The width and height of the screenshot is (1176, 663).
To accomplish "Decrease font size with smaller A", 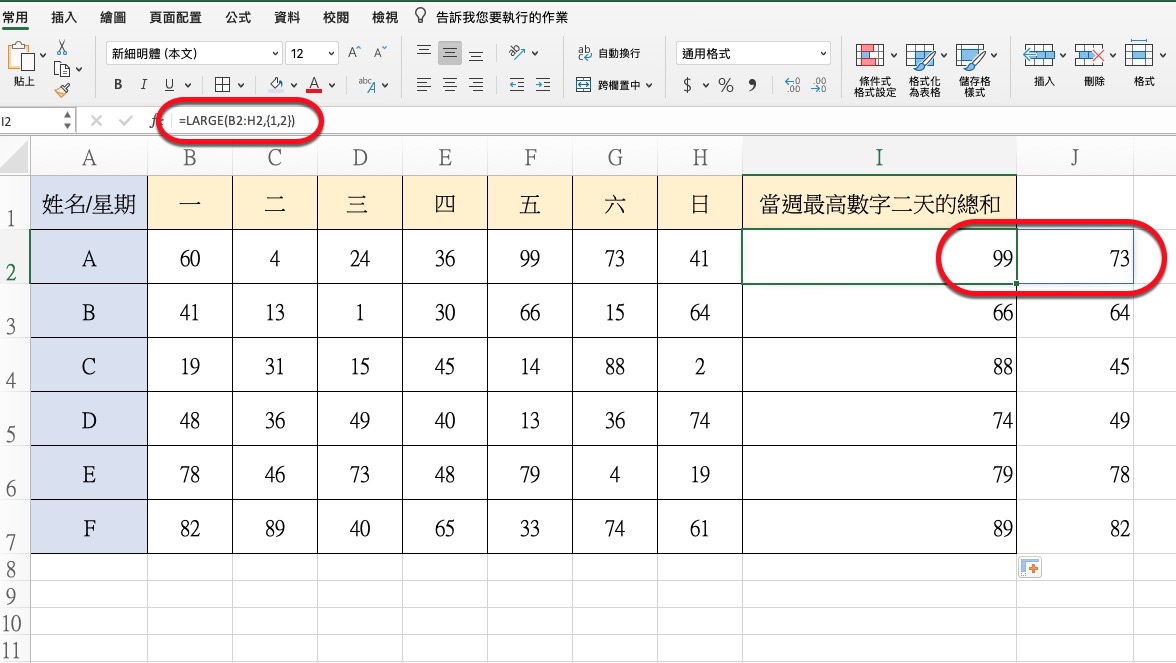I will 380,52.
